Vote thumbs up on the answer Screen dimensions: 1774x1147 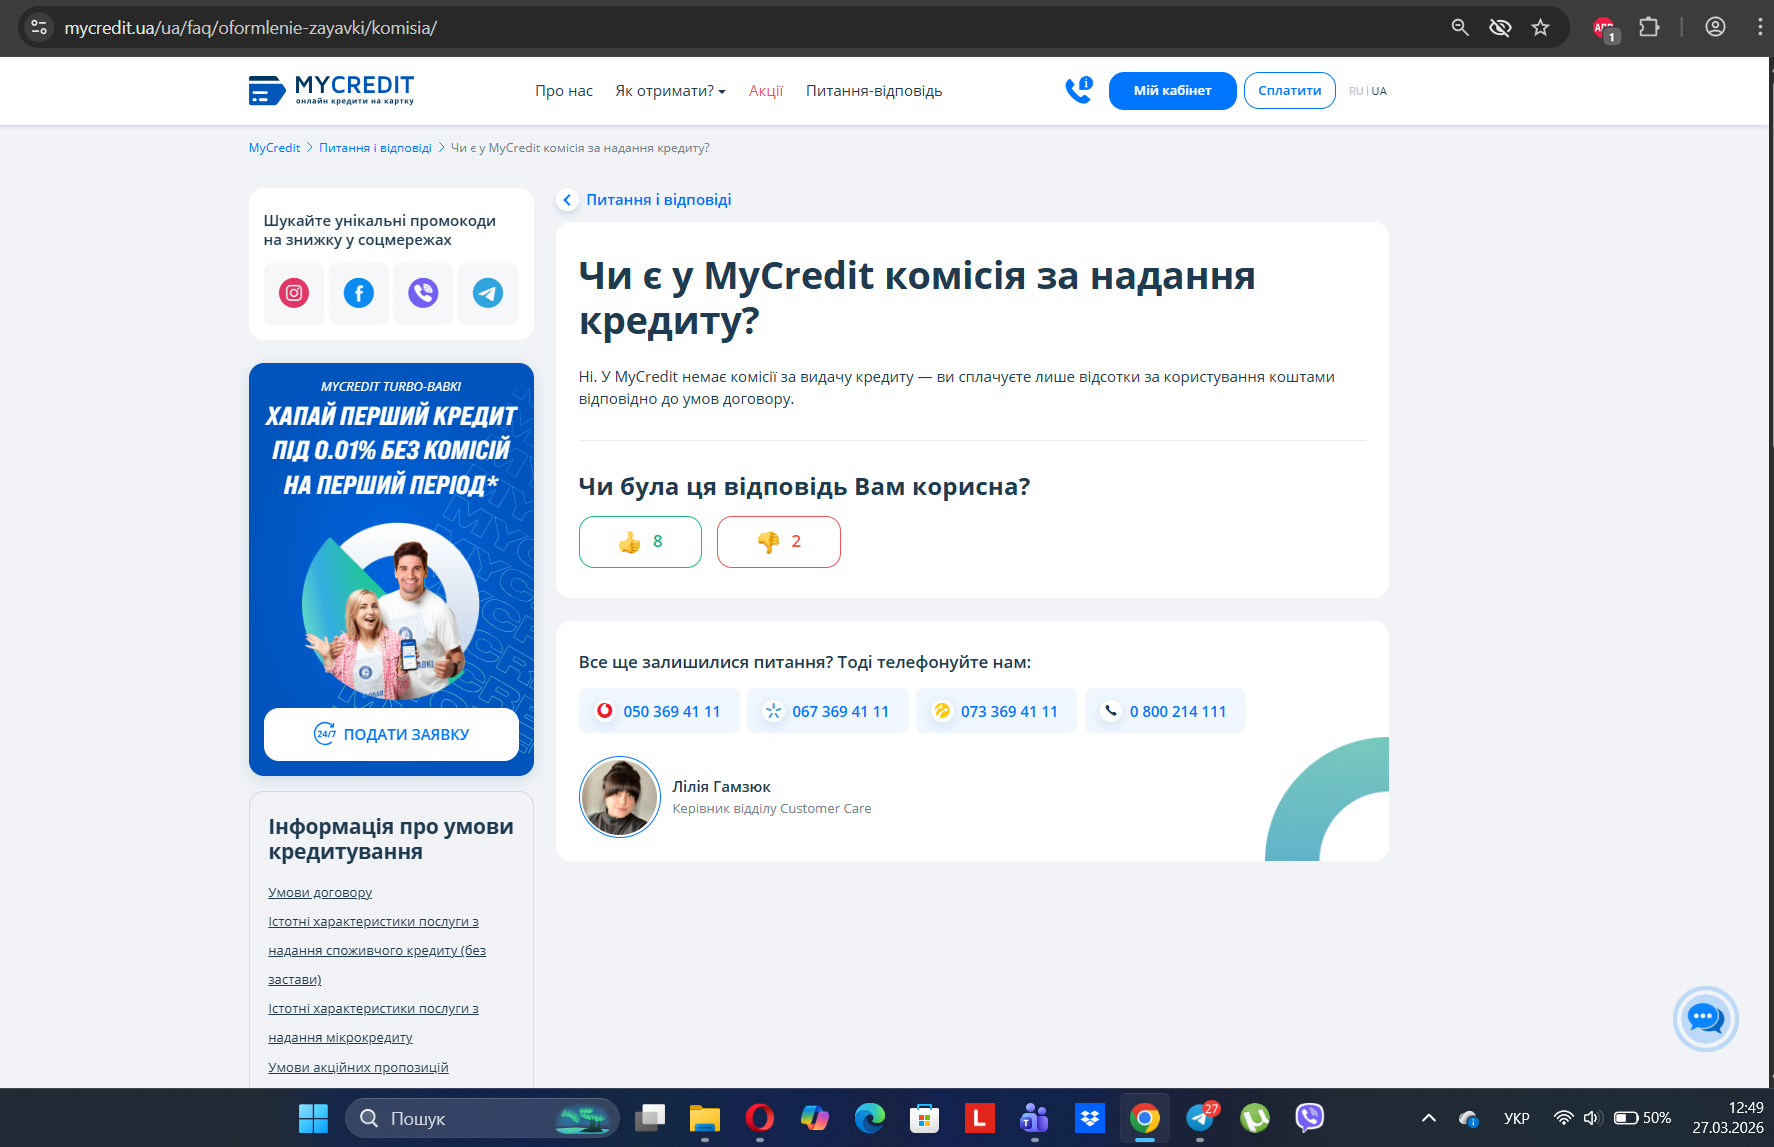(x=640, y=542)
